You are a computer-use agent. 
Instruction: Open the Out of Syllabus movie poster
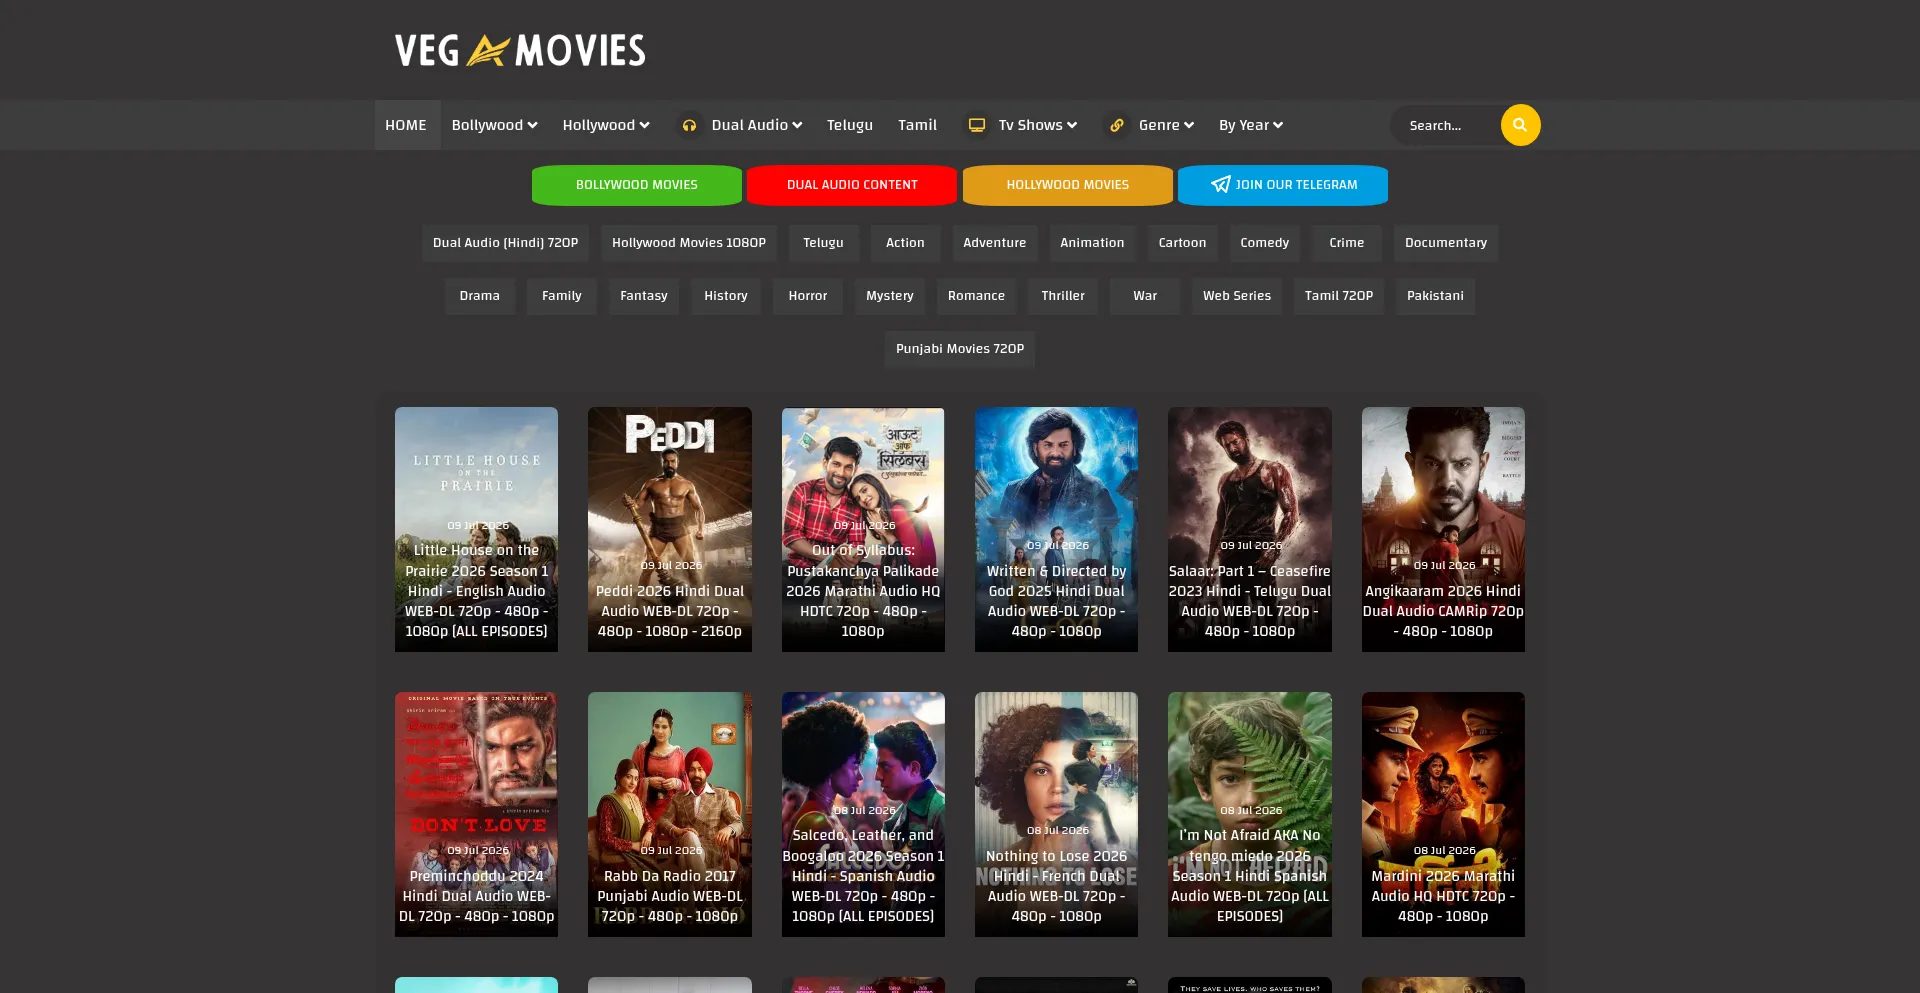pos(863,529)
